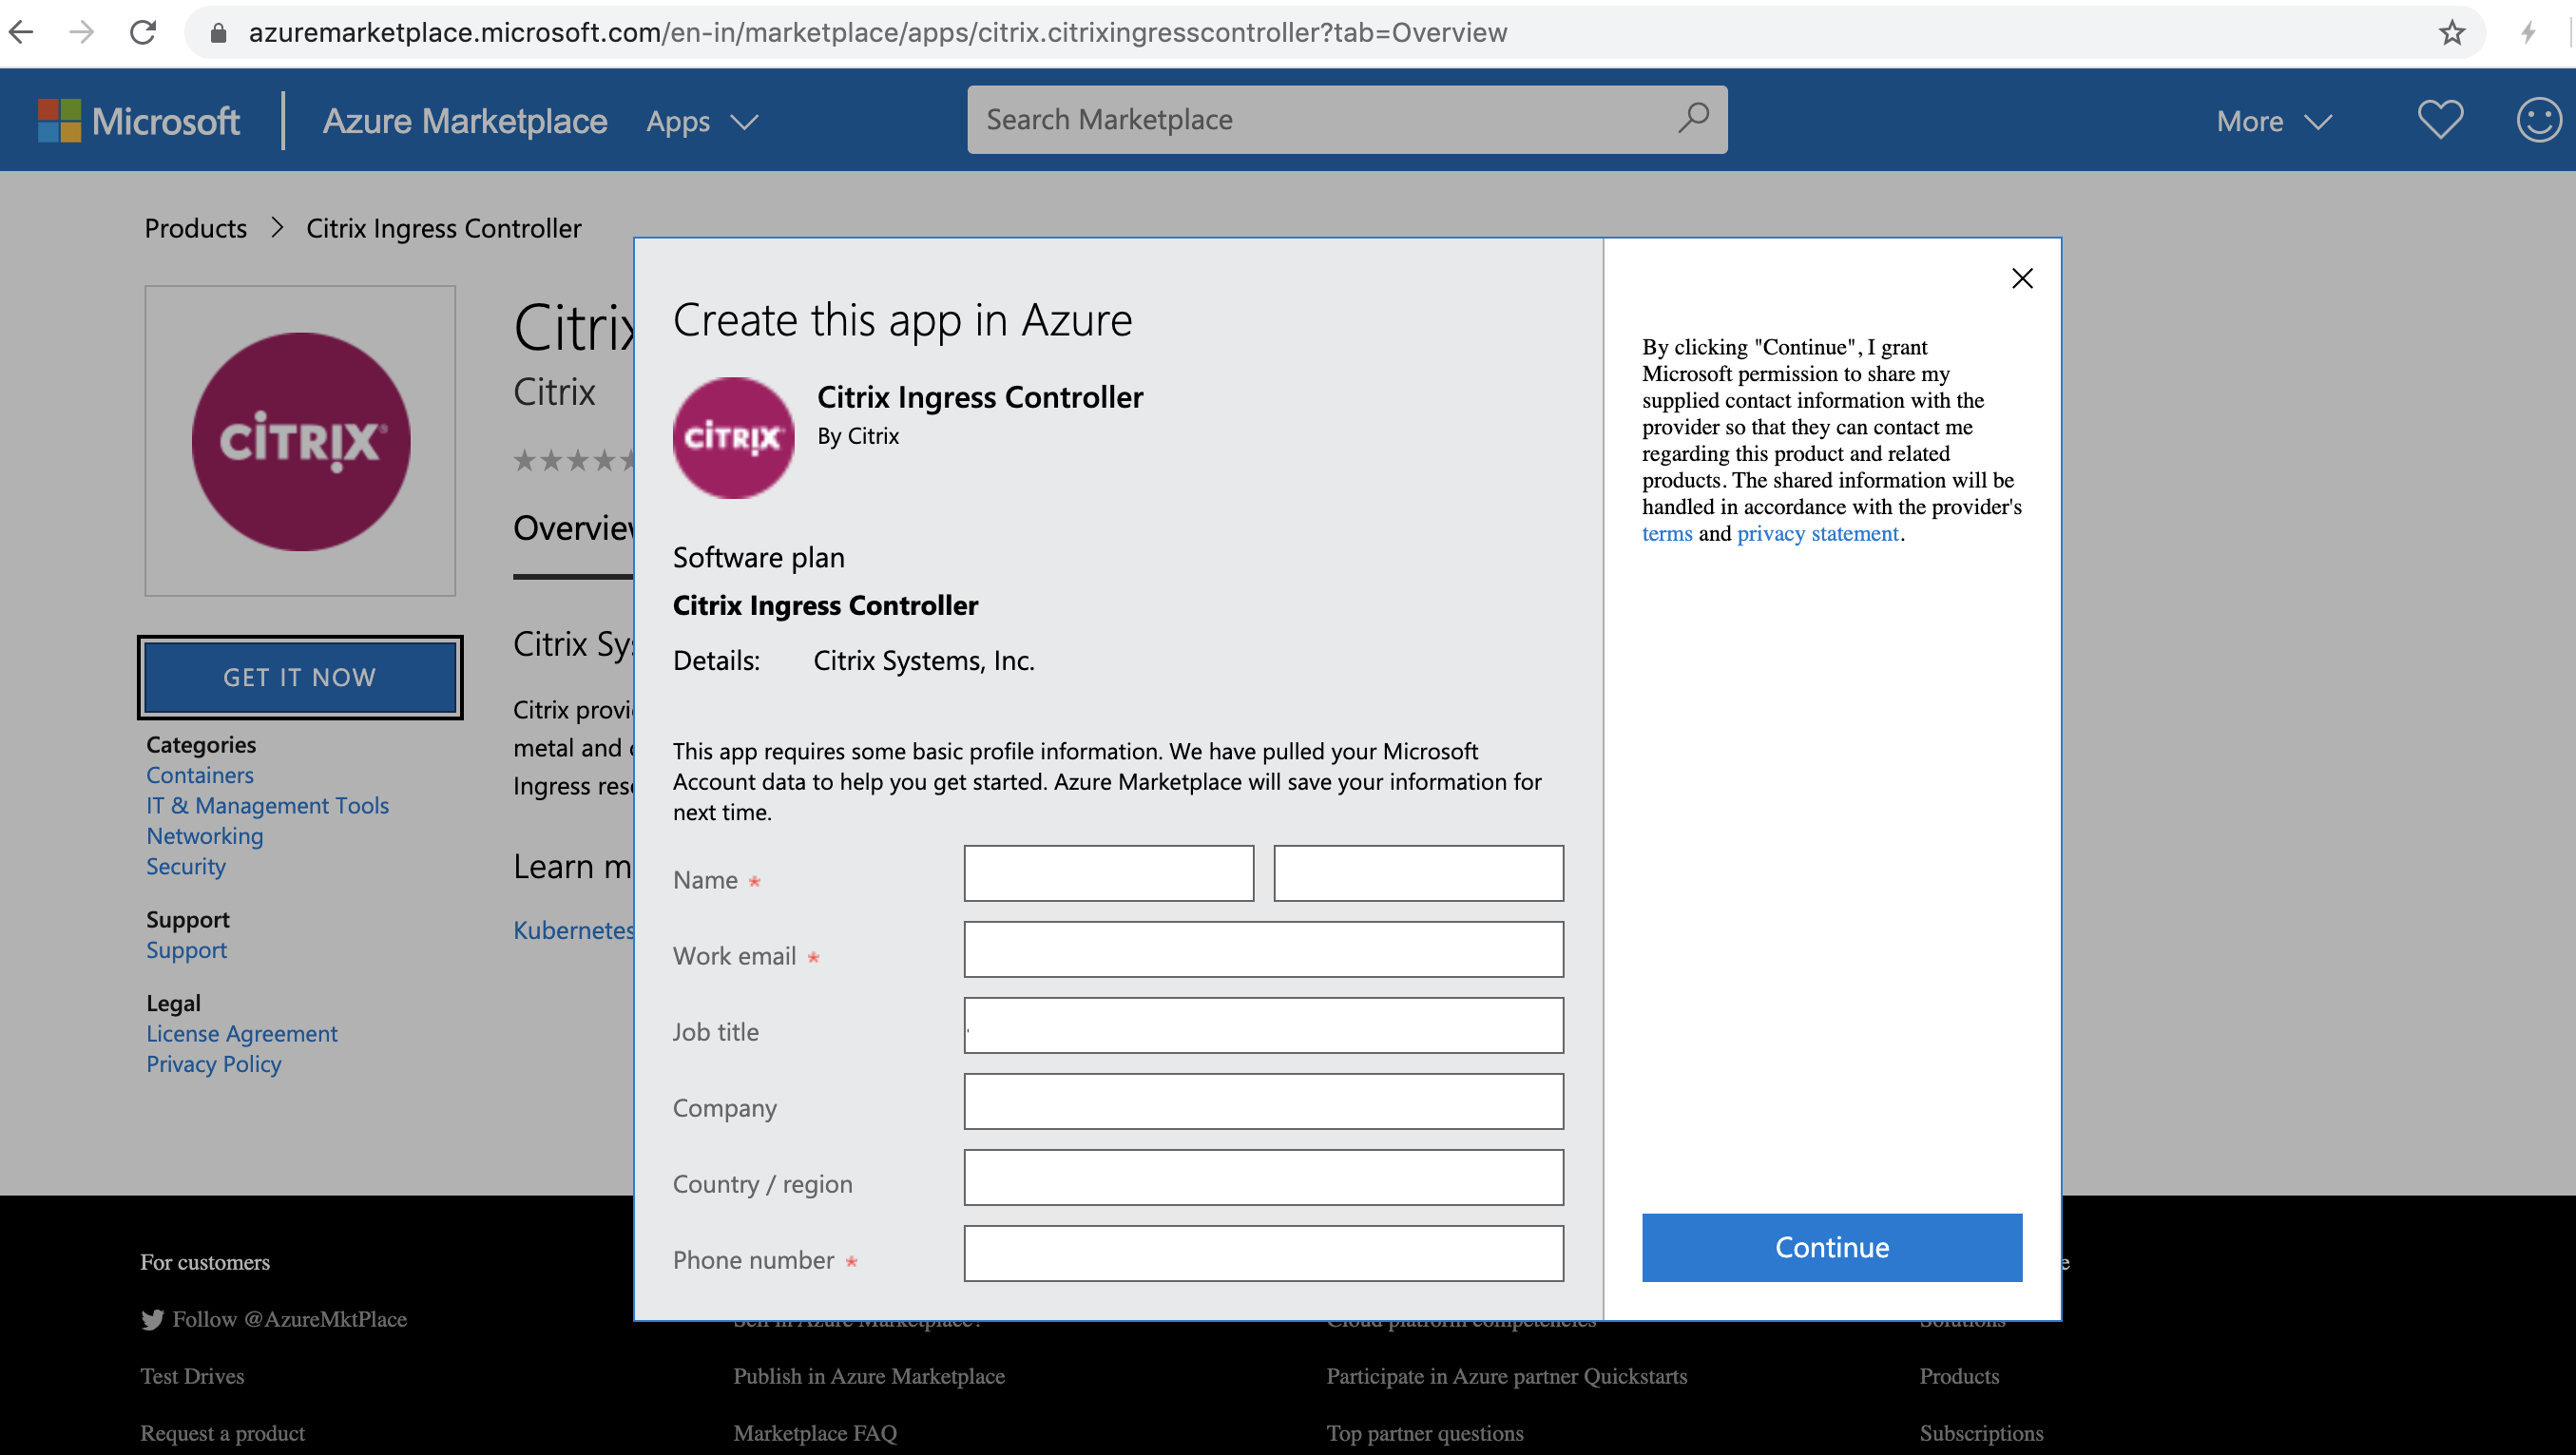Click the blue Support link
Viewport: 2576px width, 1455px height.
coord(186,950)
